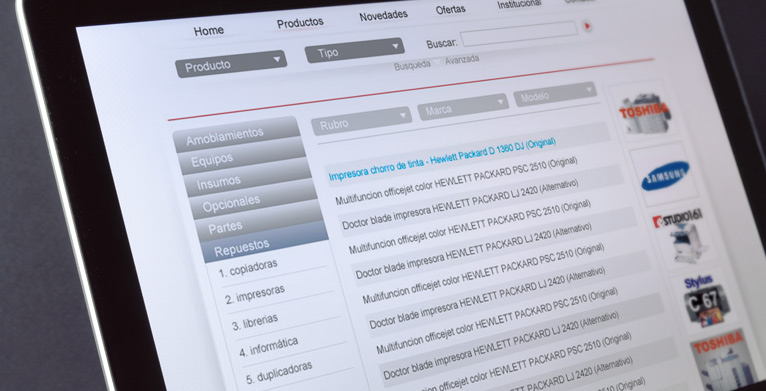Open the Marca filter dropdown
Viewport: 766px width, 391px height.
coord(463,107)
